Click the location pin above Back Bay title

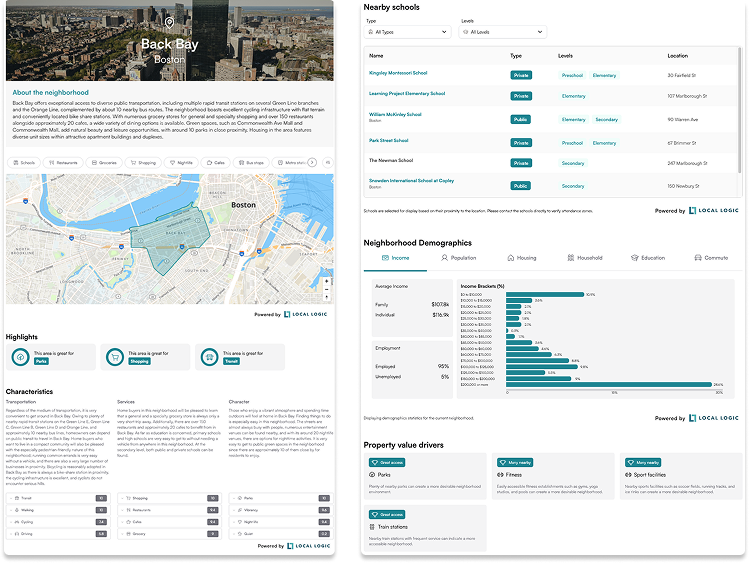click(x=169, y=22)
